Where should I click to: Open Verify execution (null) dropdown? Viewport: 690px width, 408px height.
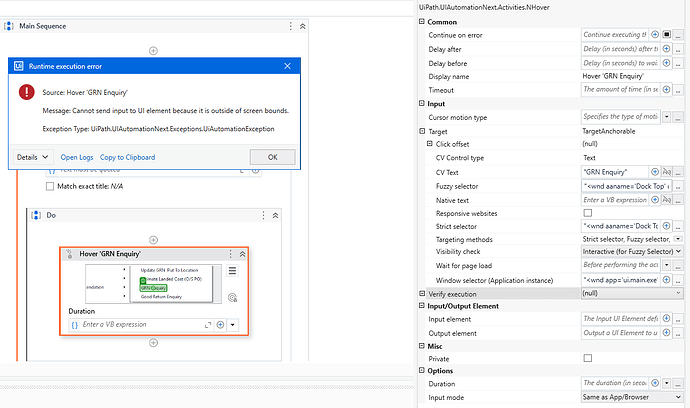[x=632, y=293]
